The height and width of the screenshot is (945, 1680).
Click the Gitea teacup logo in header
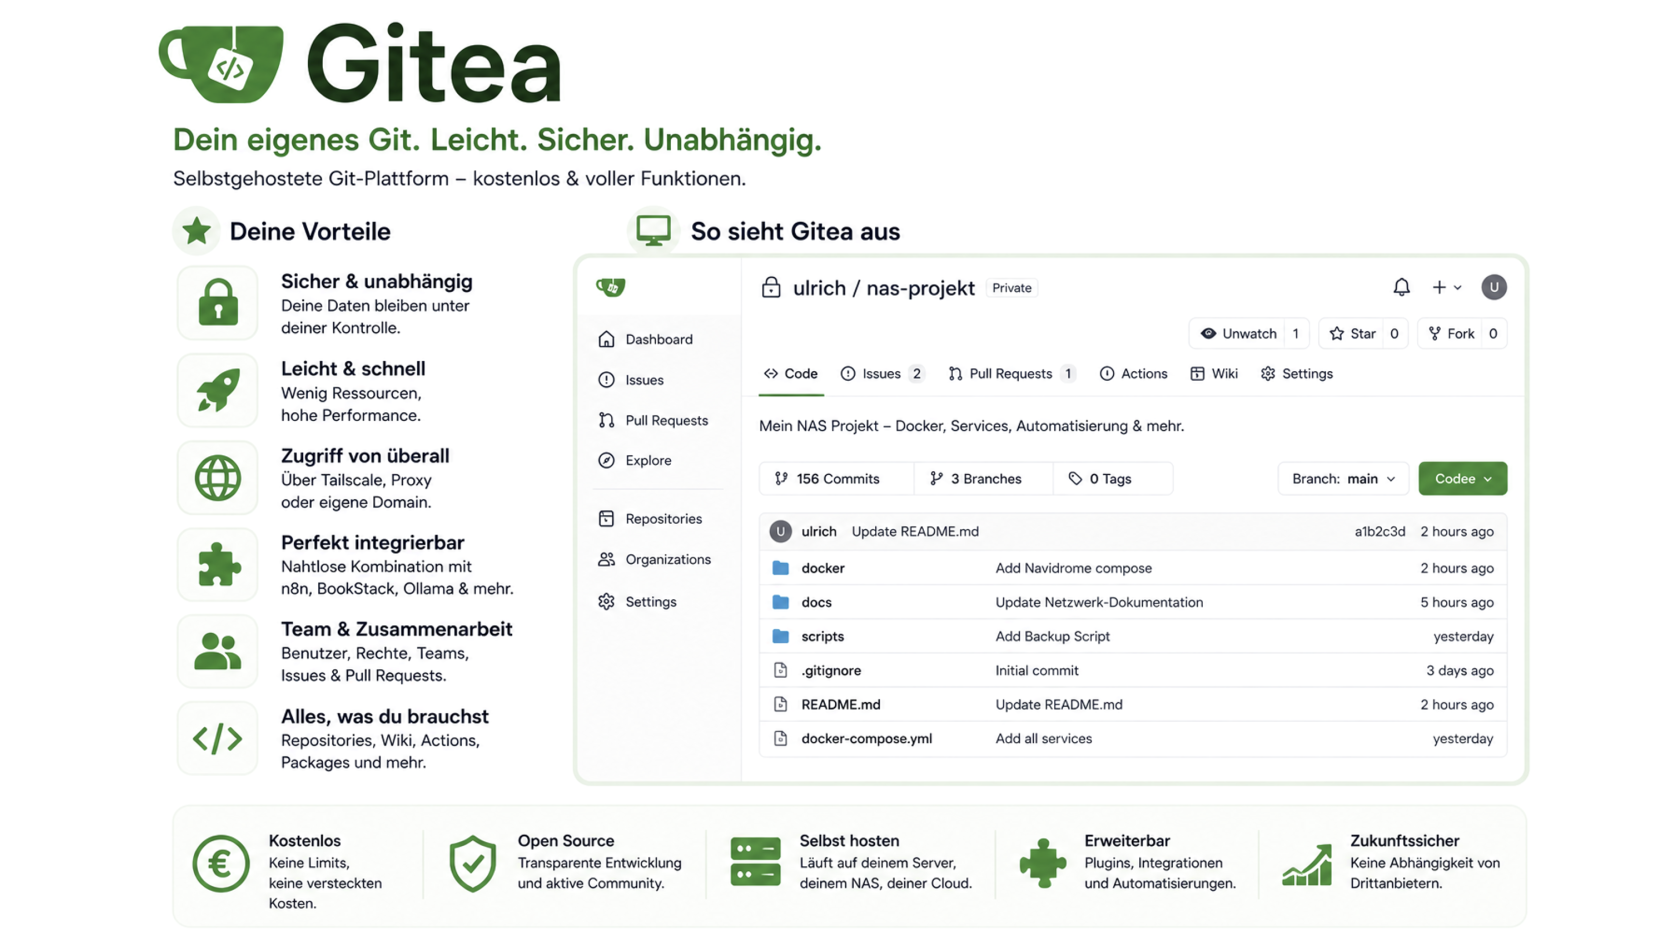[222, 64]
